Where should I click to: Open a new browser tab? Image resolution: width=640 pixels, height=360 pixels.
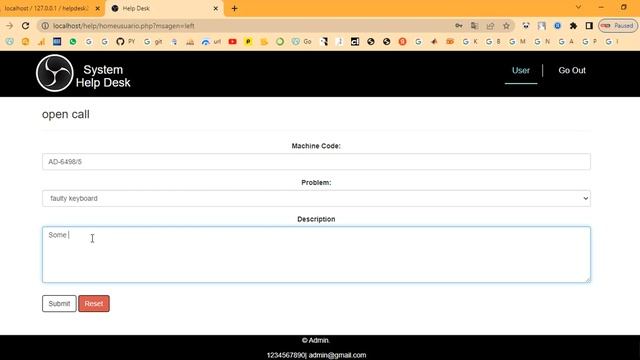pyautogui.click(x=234, y=8)
